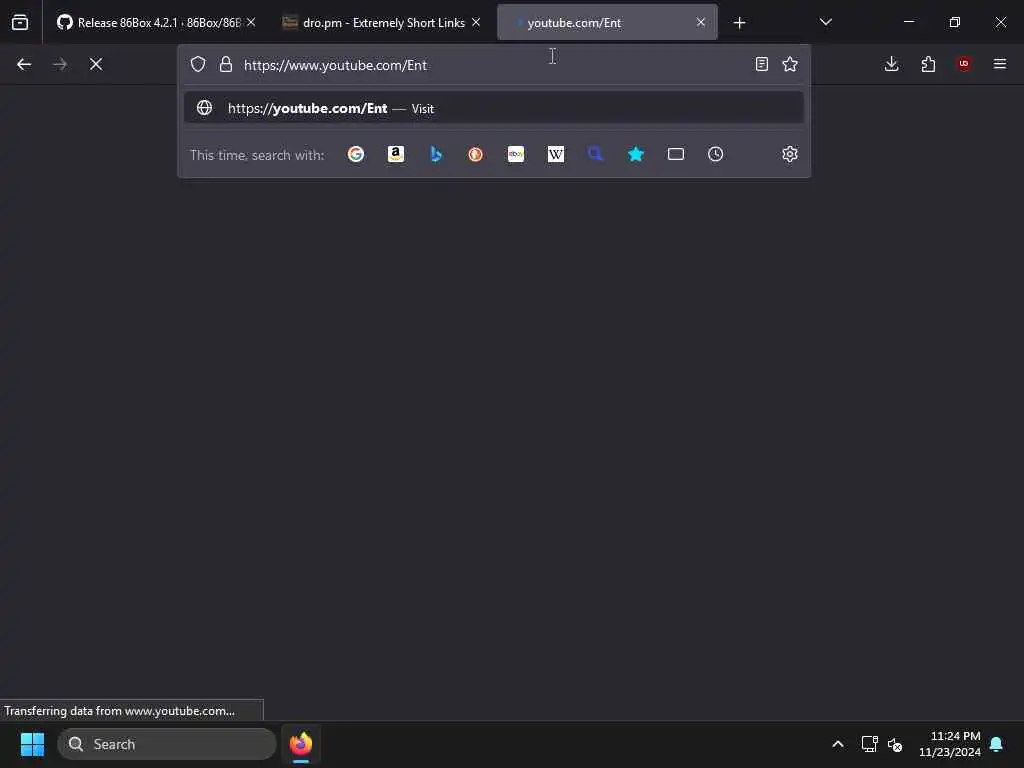This screenshot has width=1024, height=768.
Task: Open the clock and date panel
Action: 950,744
